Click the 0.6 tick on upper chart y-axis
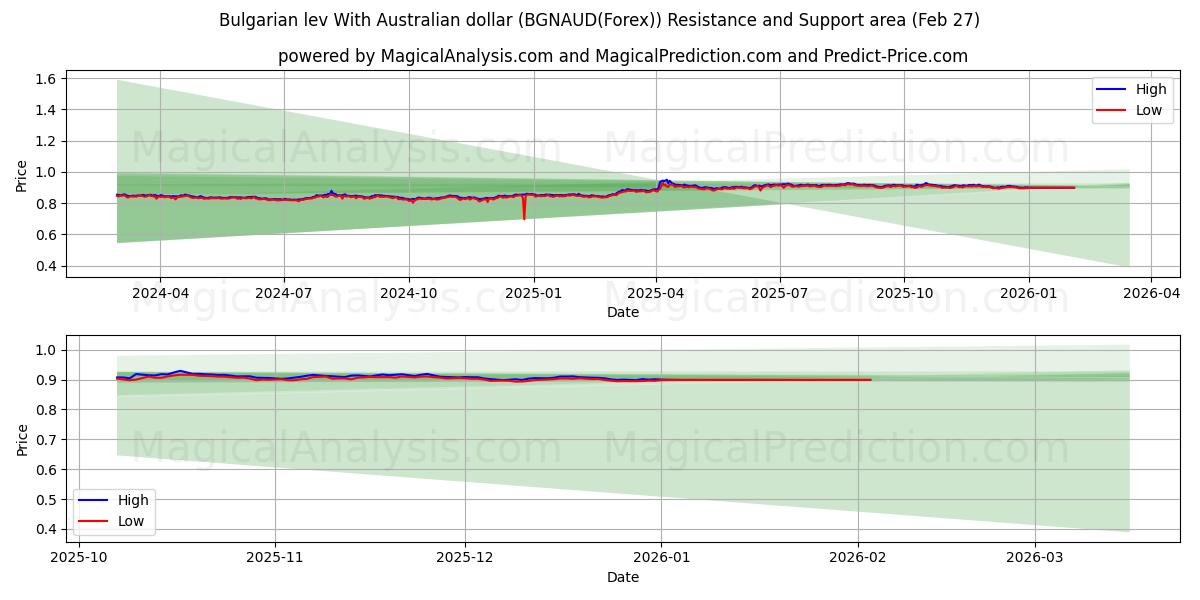Image resolution: width=1200 pixels, height=600 pixels. 47,235
